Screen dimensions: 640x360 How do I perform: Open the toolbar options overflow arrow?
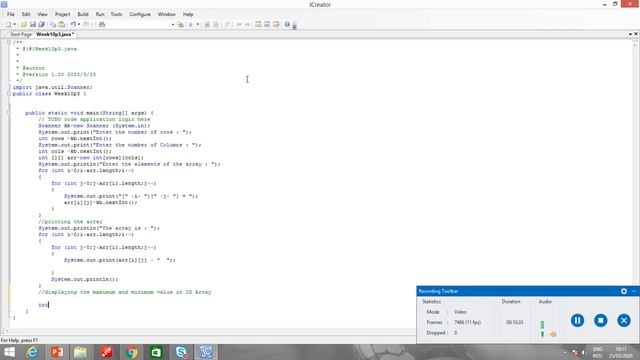pyautogui.click(x=294, y=25)
